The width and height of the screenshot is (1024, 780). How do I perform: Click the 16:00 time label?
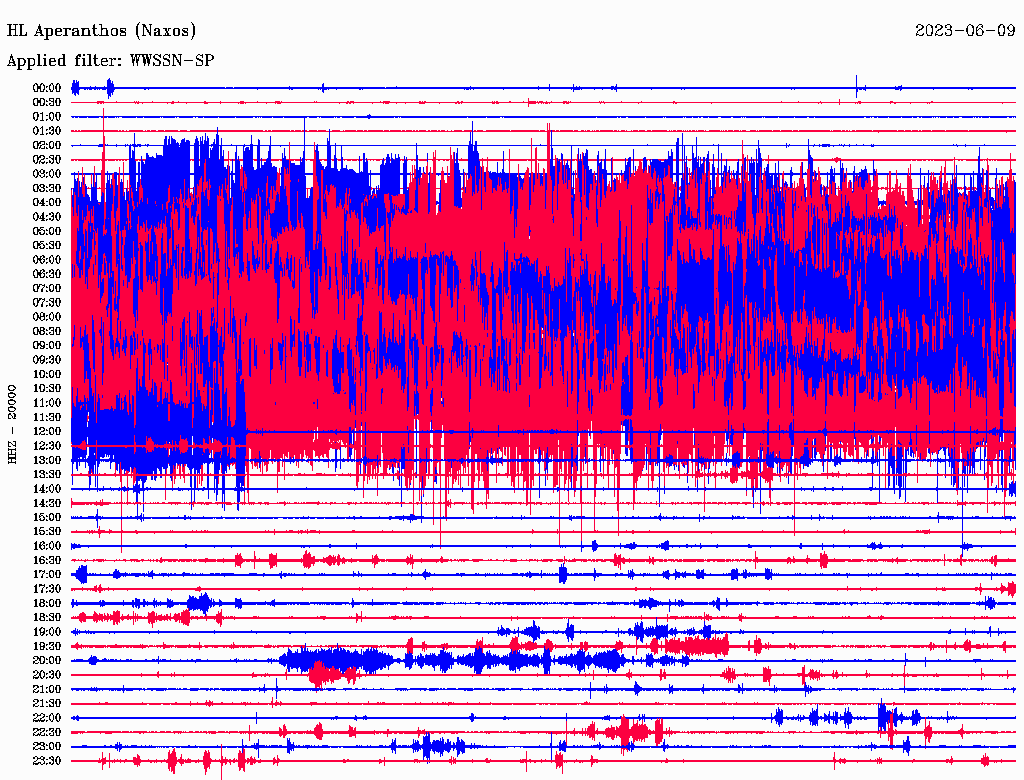click(47, 545)
